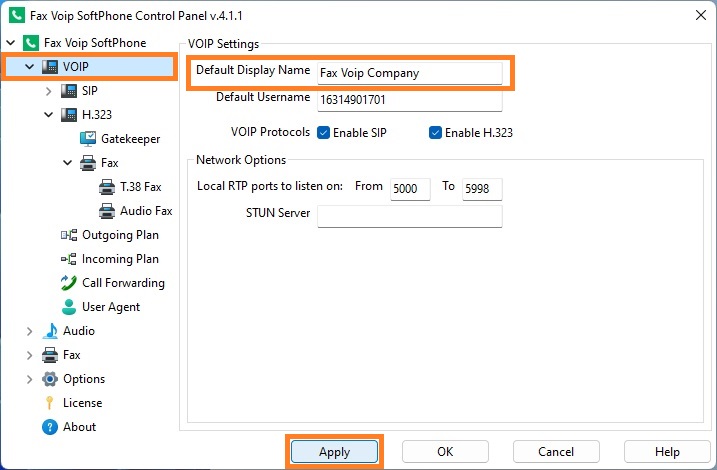Collapse the VOIP tree node
Screen dimensions: 717x470
click(30, 67)
